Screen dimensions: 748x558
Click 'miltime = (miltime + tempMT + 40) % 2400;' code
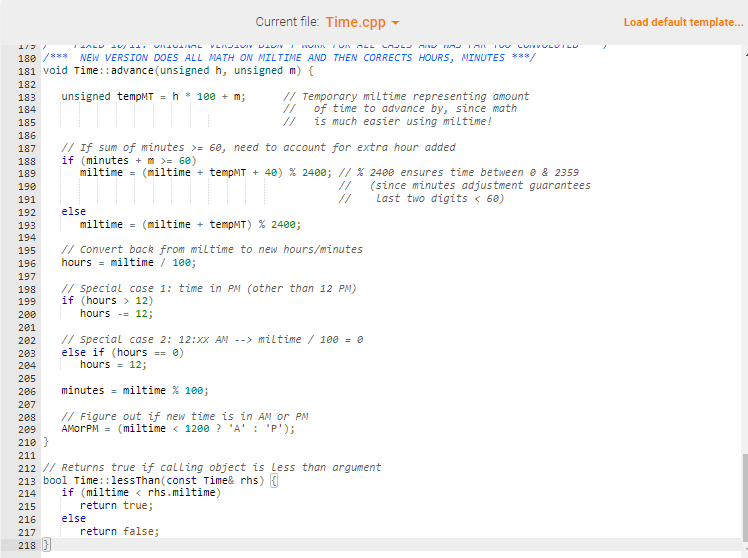(x=206, y=173)
